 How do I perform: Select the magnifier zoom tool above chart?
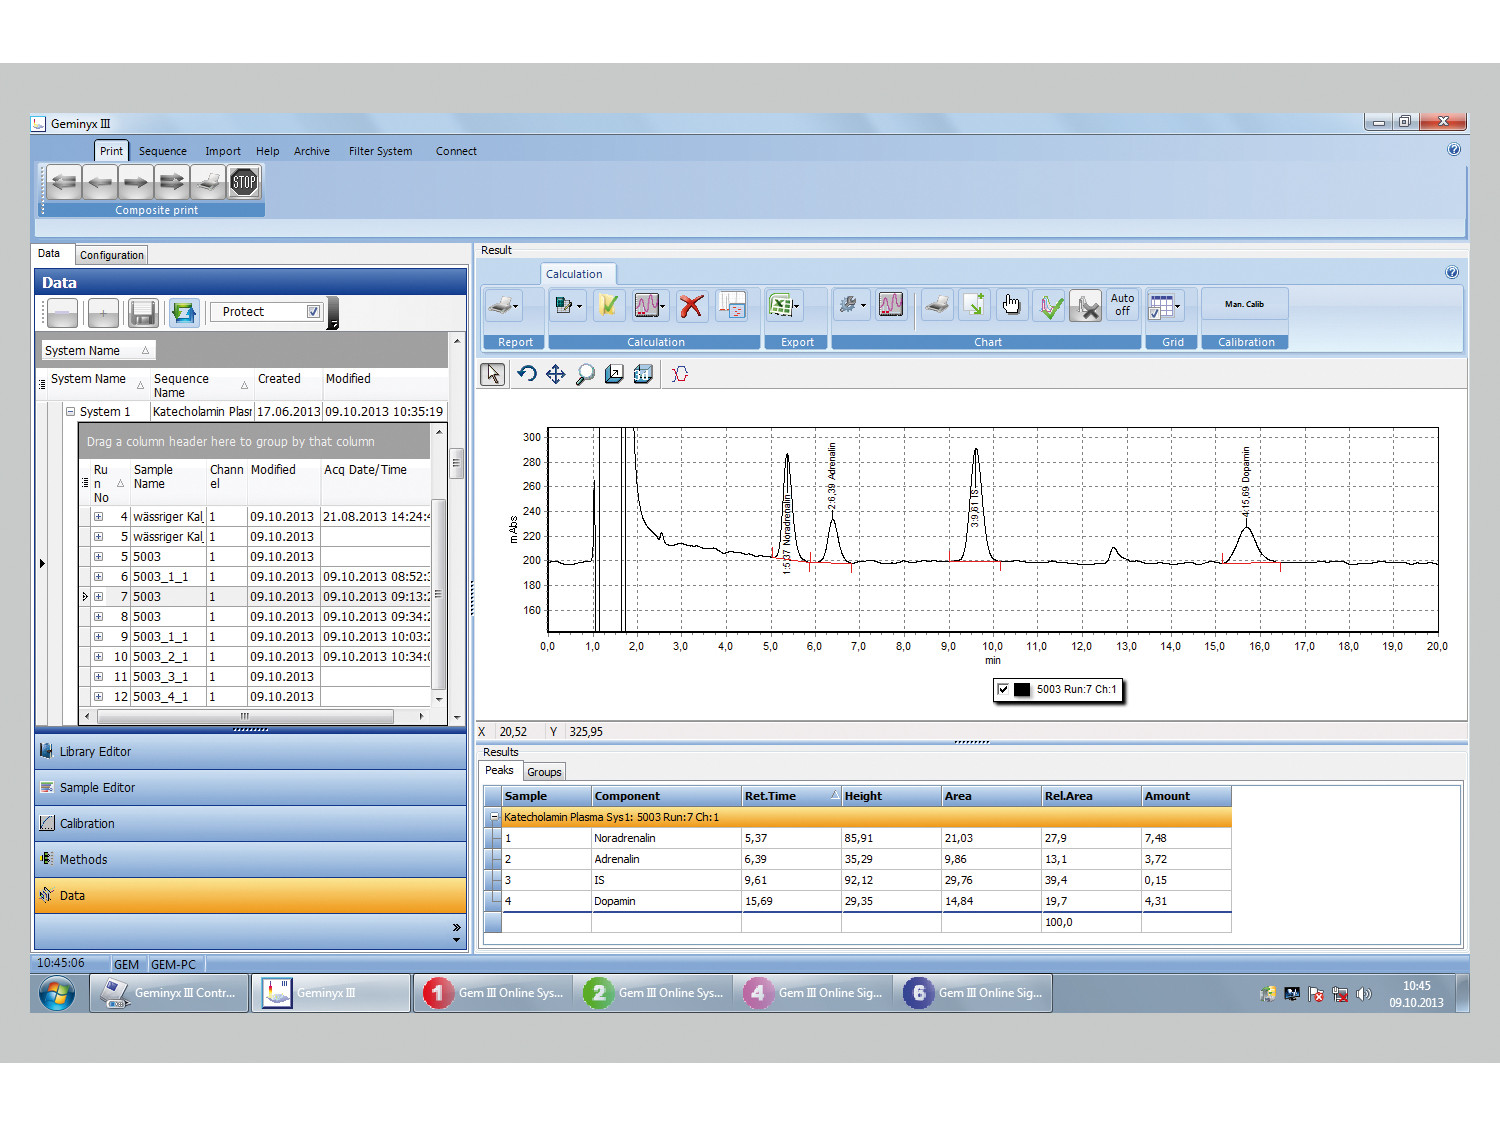585,374
